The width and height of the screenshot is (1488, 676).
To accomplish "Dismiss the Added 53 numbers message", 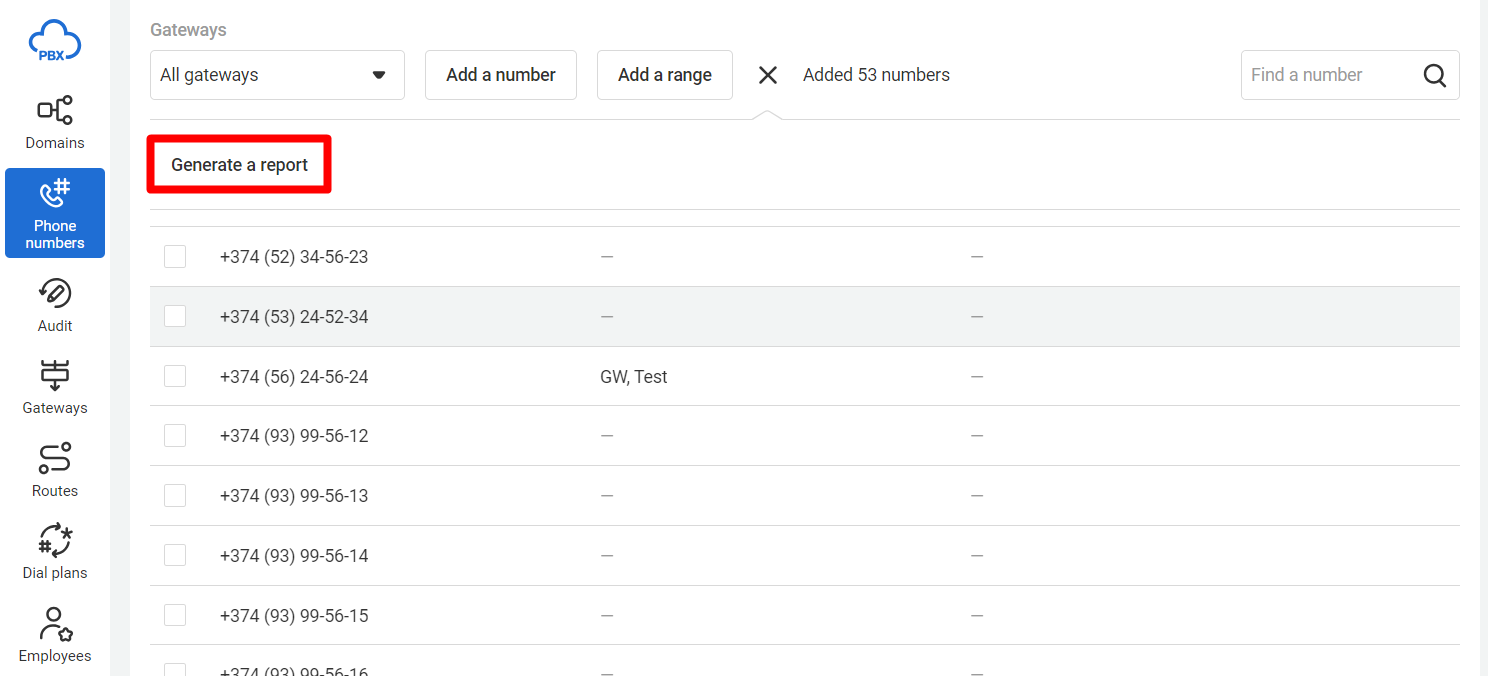I will pos(768,75).
